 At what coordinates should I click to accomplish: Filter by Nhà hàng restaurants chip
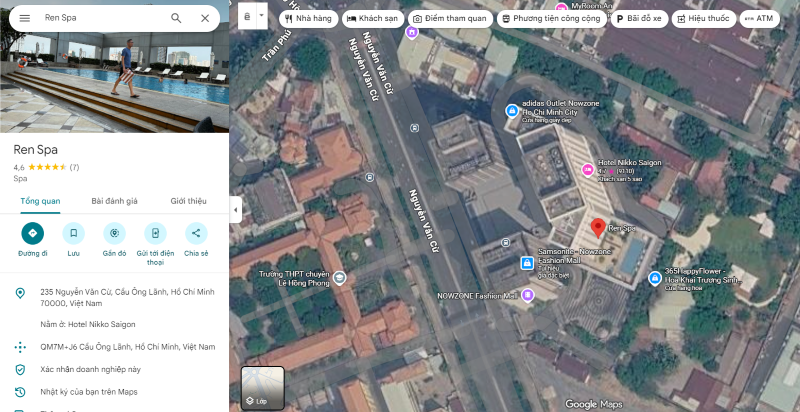click(x=309, y=19)
